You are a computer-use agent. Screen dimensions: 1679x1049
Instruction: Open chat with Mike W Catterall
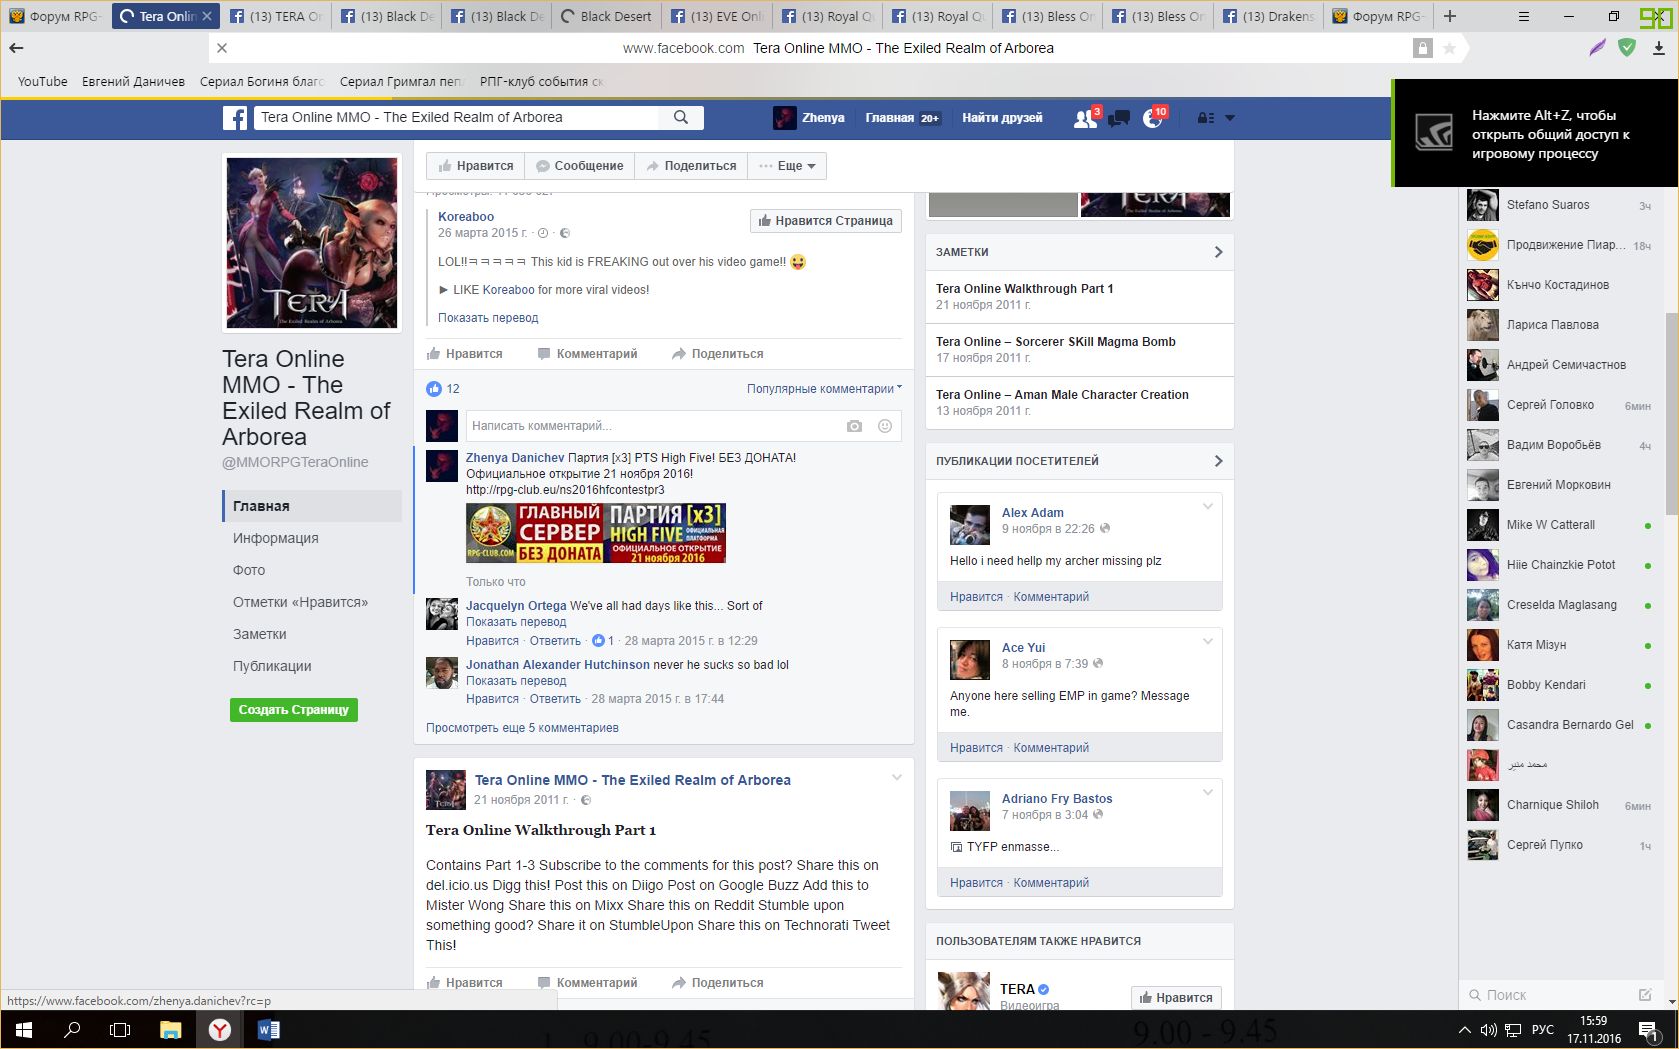1559,525
